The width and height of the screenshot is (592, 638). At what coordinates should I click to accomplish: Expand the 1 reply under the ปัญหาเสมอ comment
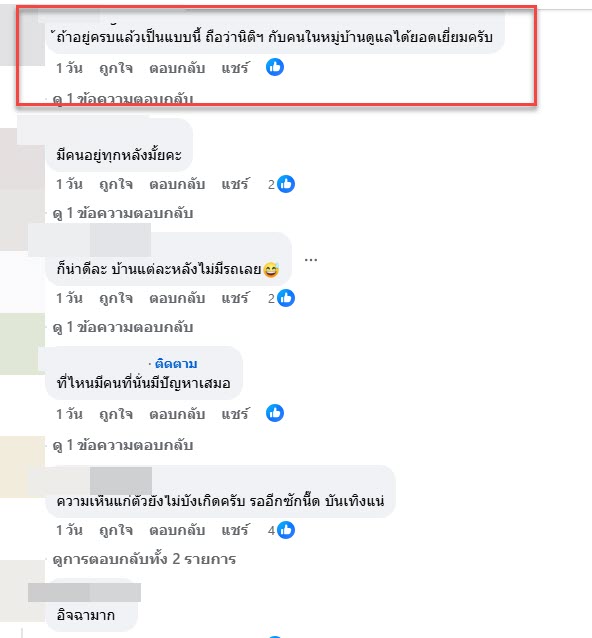point(123,445)
